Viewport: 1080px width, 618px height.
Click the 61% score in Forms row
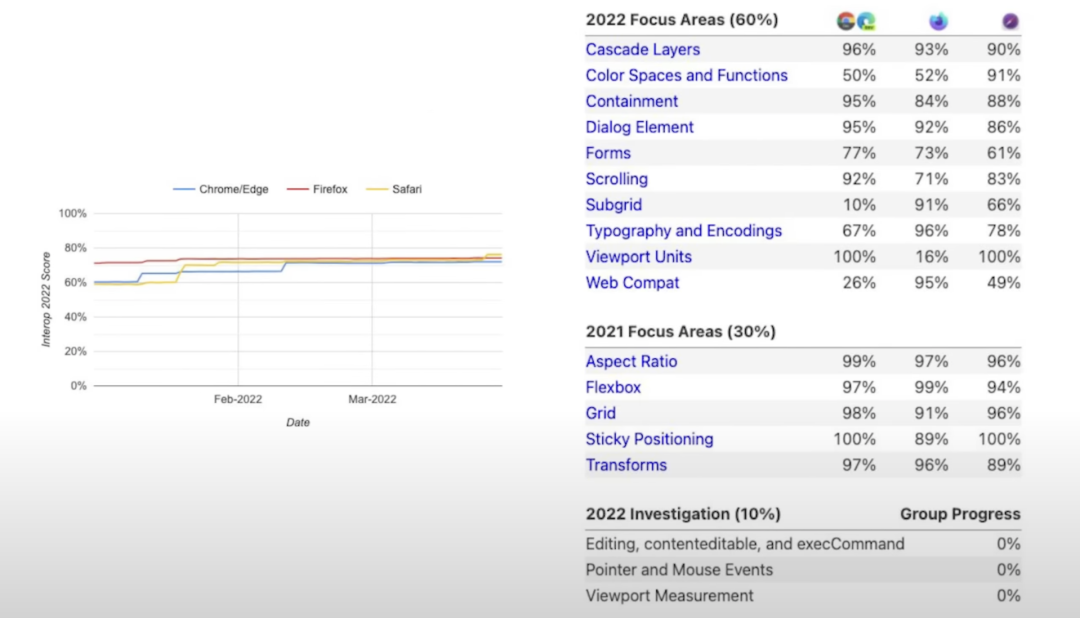tap(1004, 153)
